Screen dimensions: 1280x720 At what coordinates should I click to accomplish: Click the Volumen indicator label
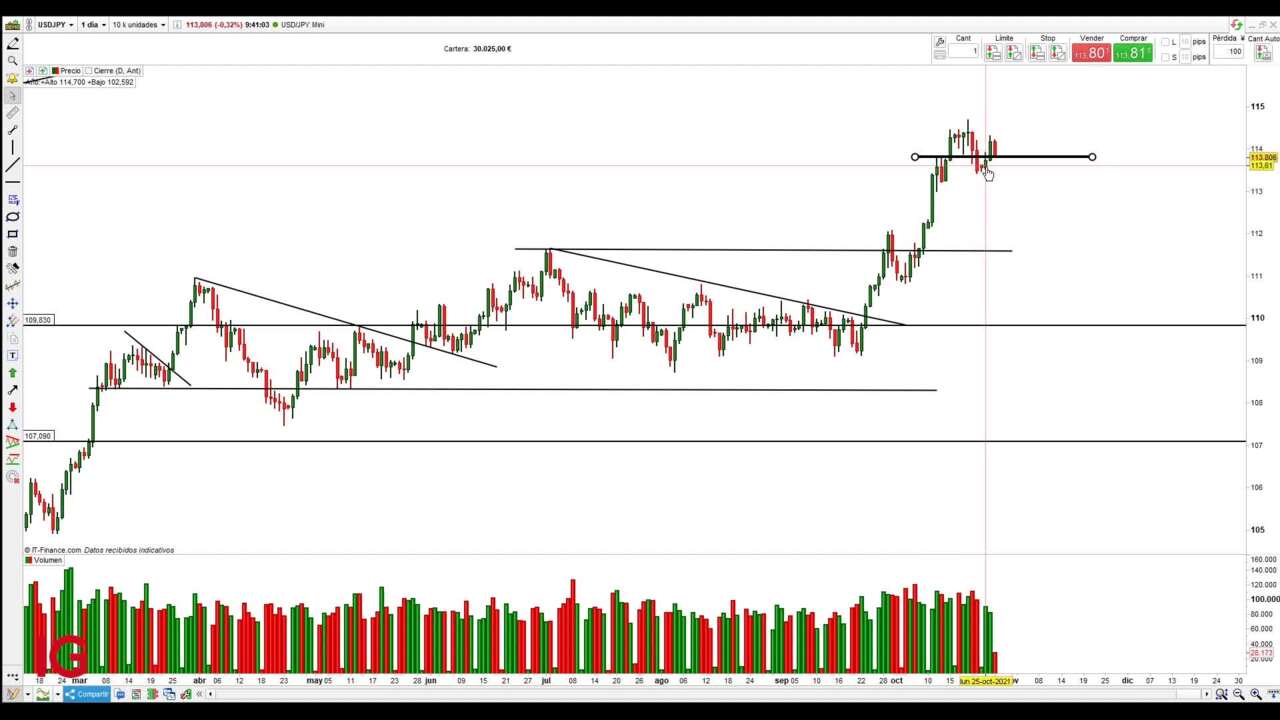(x=47, y=560)
